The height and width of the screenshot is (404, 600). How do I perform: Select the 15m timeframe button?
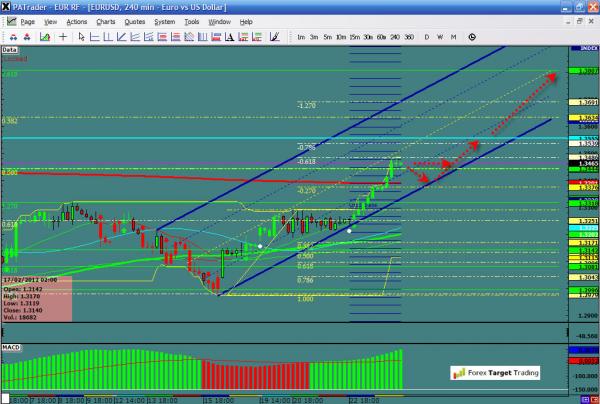point(354,37)
